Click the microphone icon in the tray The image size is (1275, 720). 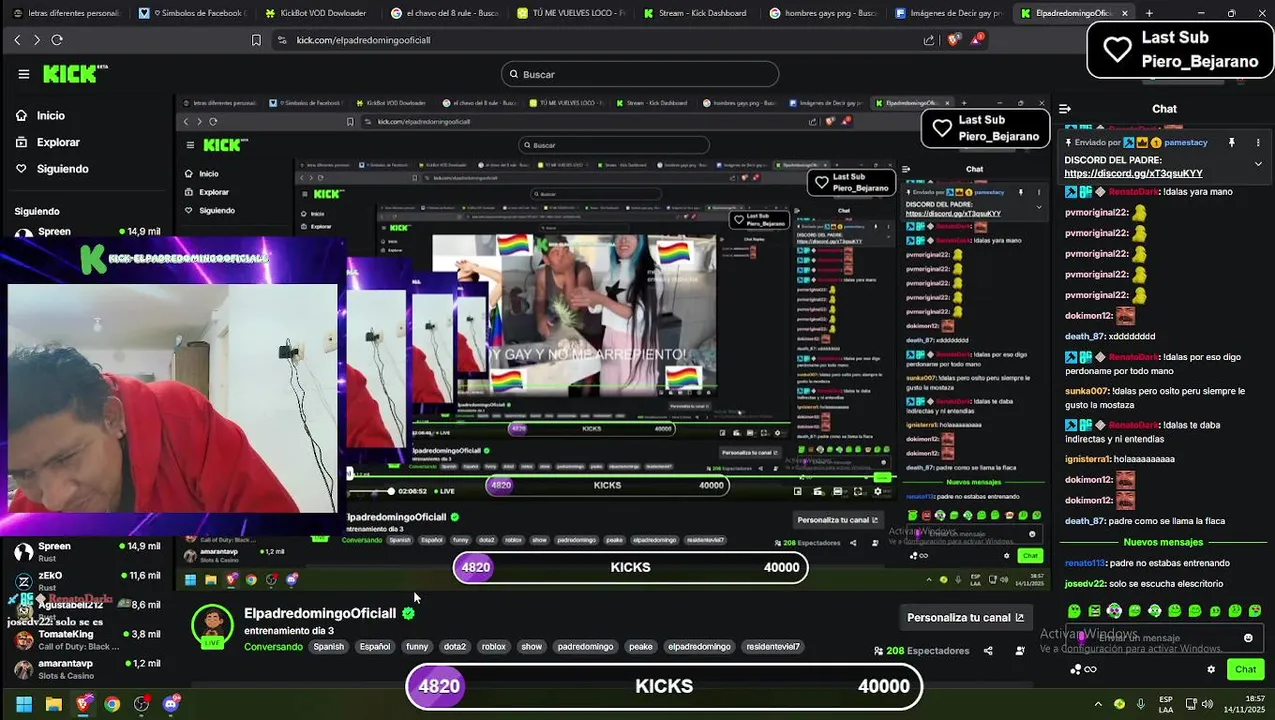coord(1140,704)
